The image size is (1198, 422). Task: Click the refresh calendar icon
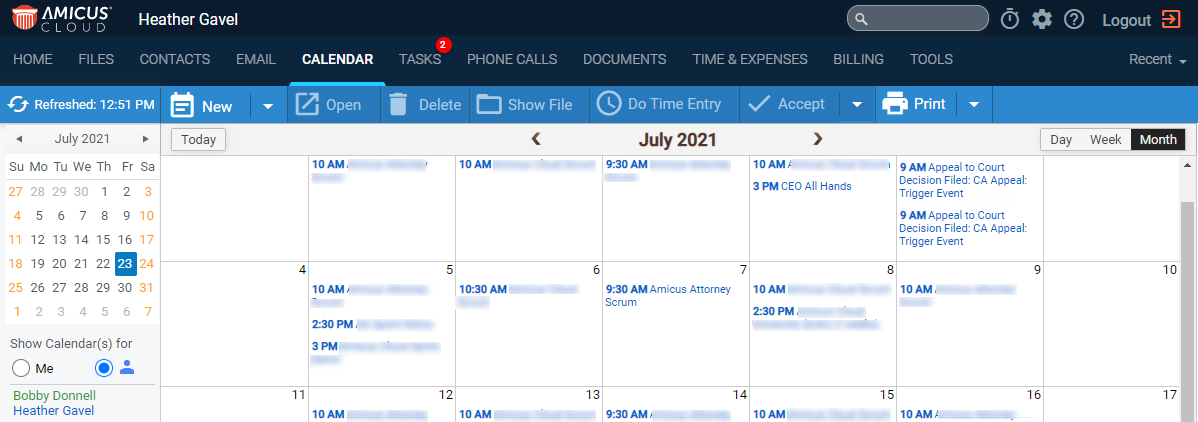pos(18,105)
